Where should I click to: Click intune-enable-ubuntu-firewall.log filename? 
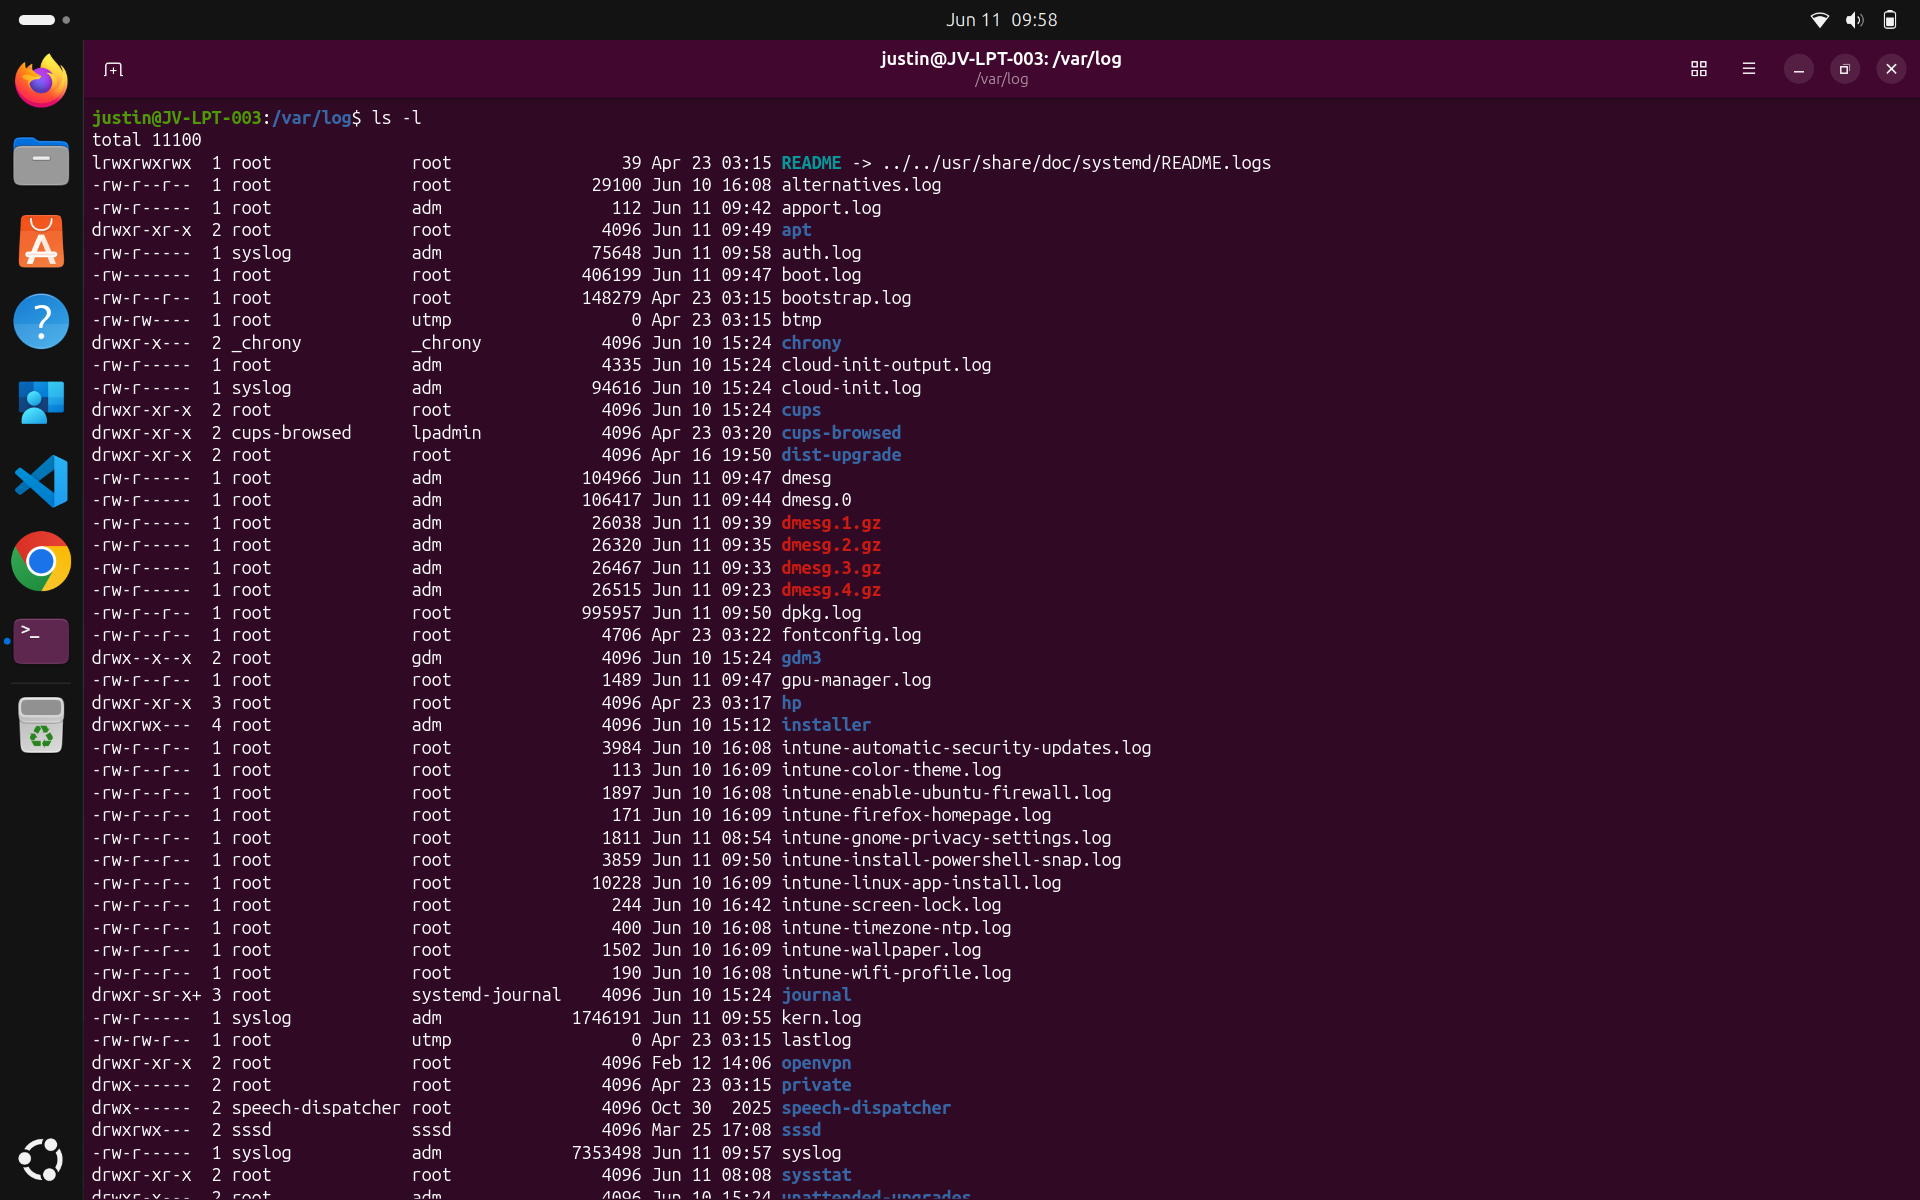(946, 793)
